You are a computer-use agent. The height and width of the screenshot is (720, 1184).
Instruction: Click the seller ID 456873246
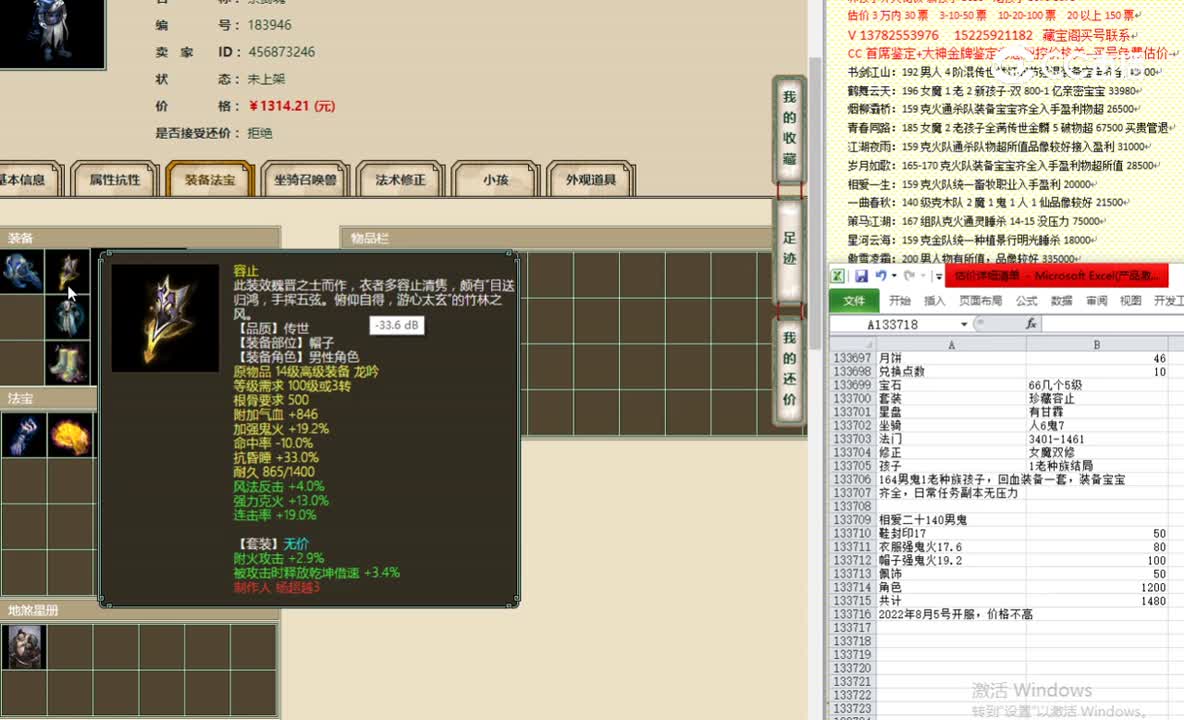281,52
